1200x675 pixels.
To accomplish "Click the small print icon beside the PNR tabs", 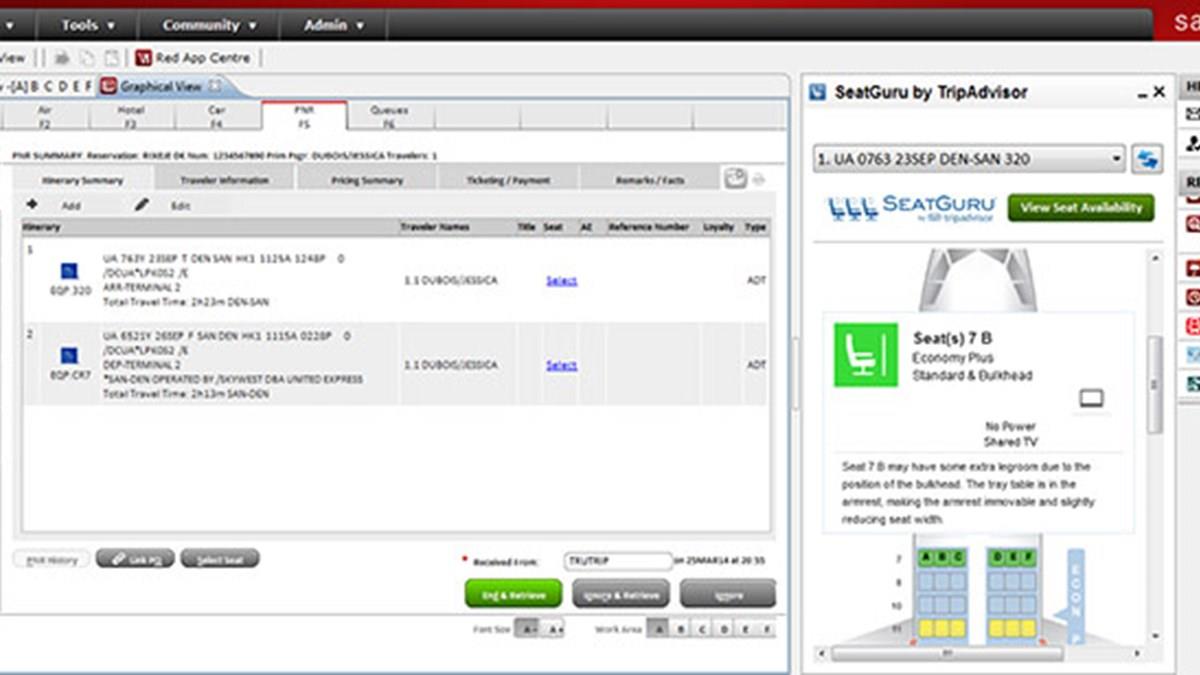I will (x=759, y=180).
